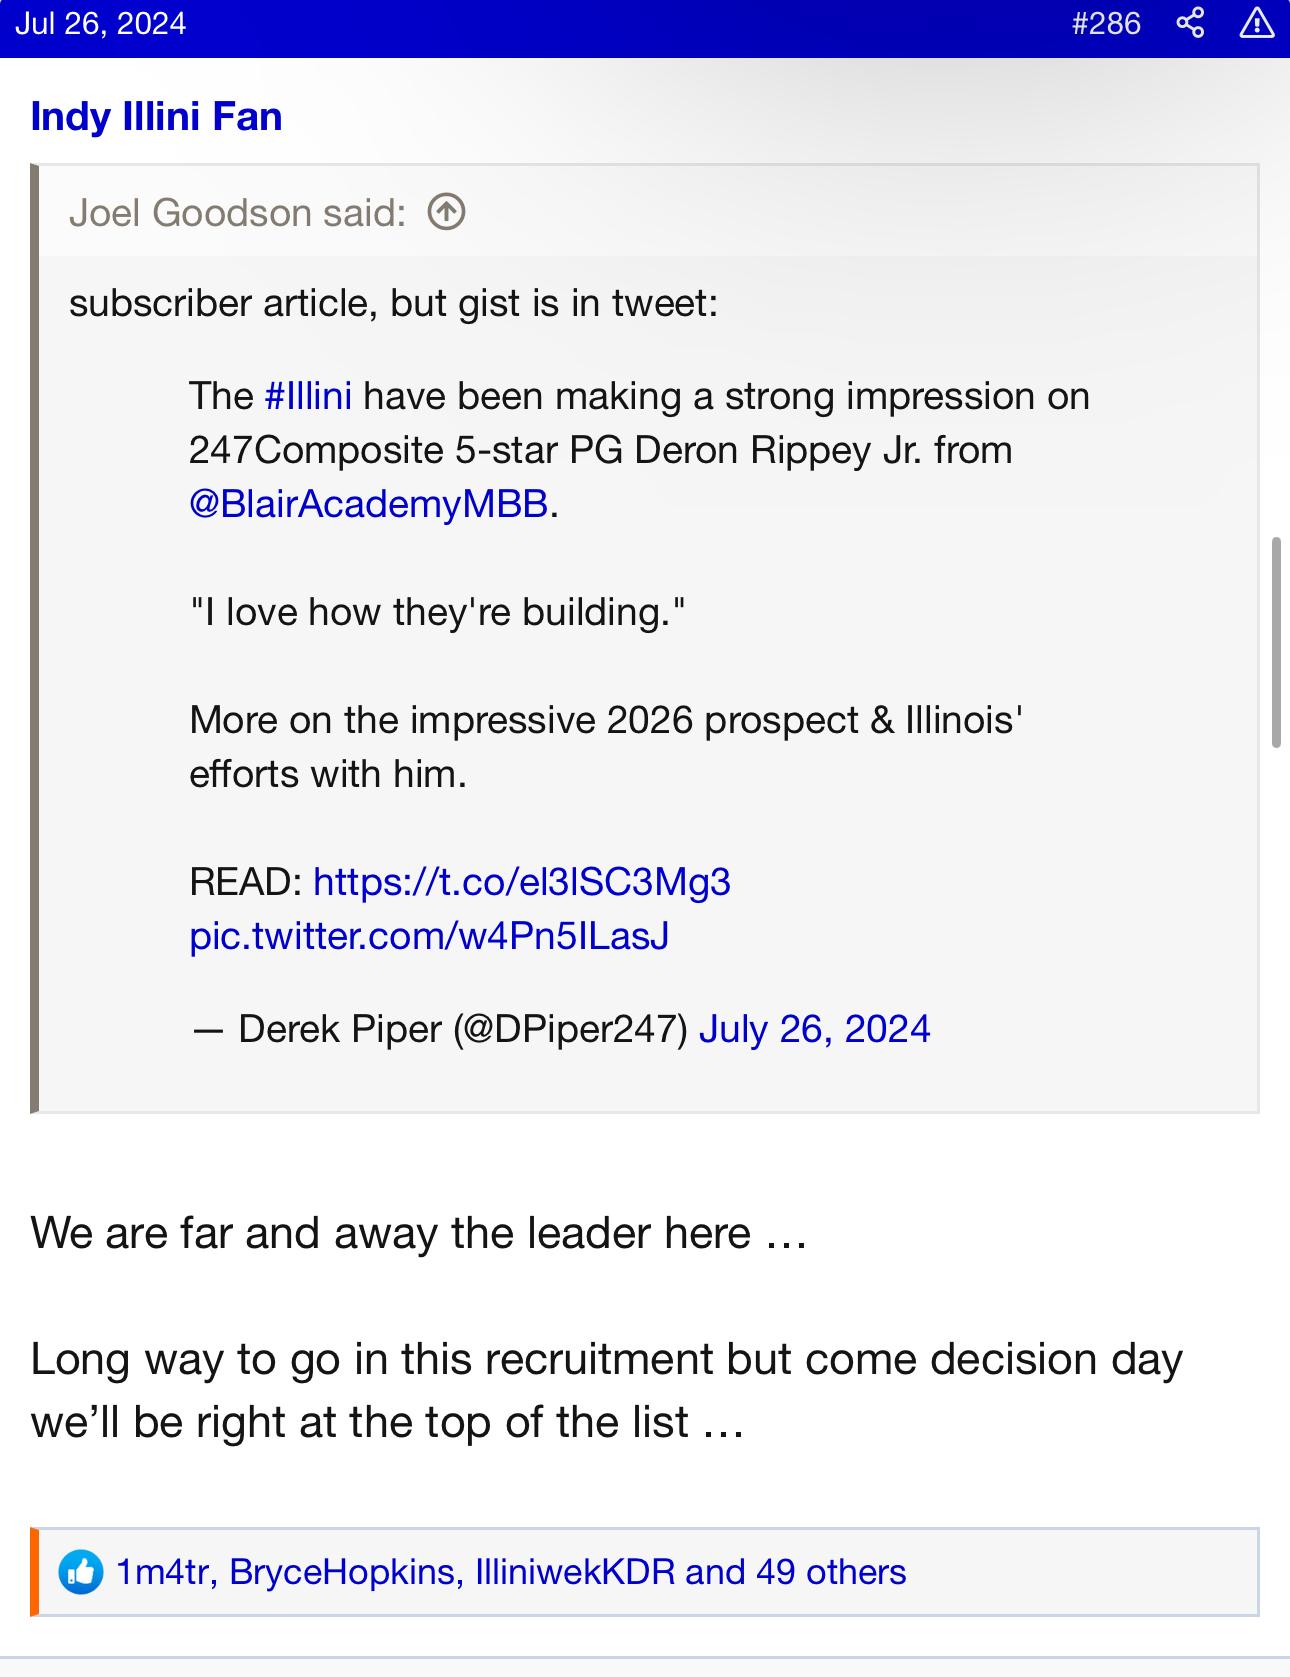Show the 49 others who liked
Viewport: 1290px width, 1677px height.
[x=830, y=1572]
